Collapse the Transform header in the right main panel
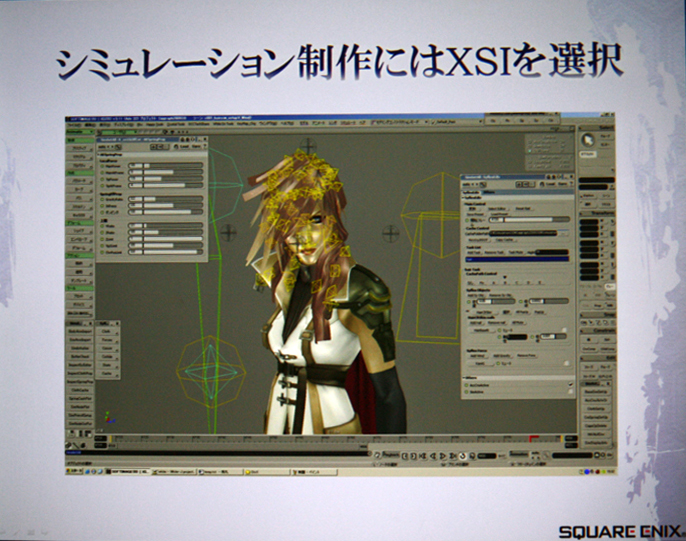The height and width of the screenshot is (541, 686). [597, 213]
